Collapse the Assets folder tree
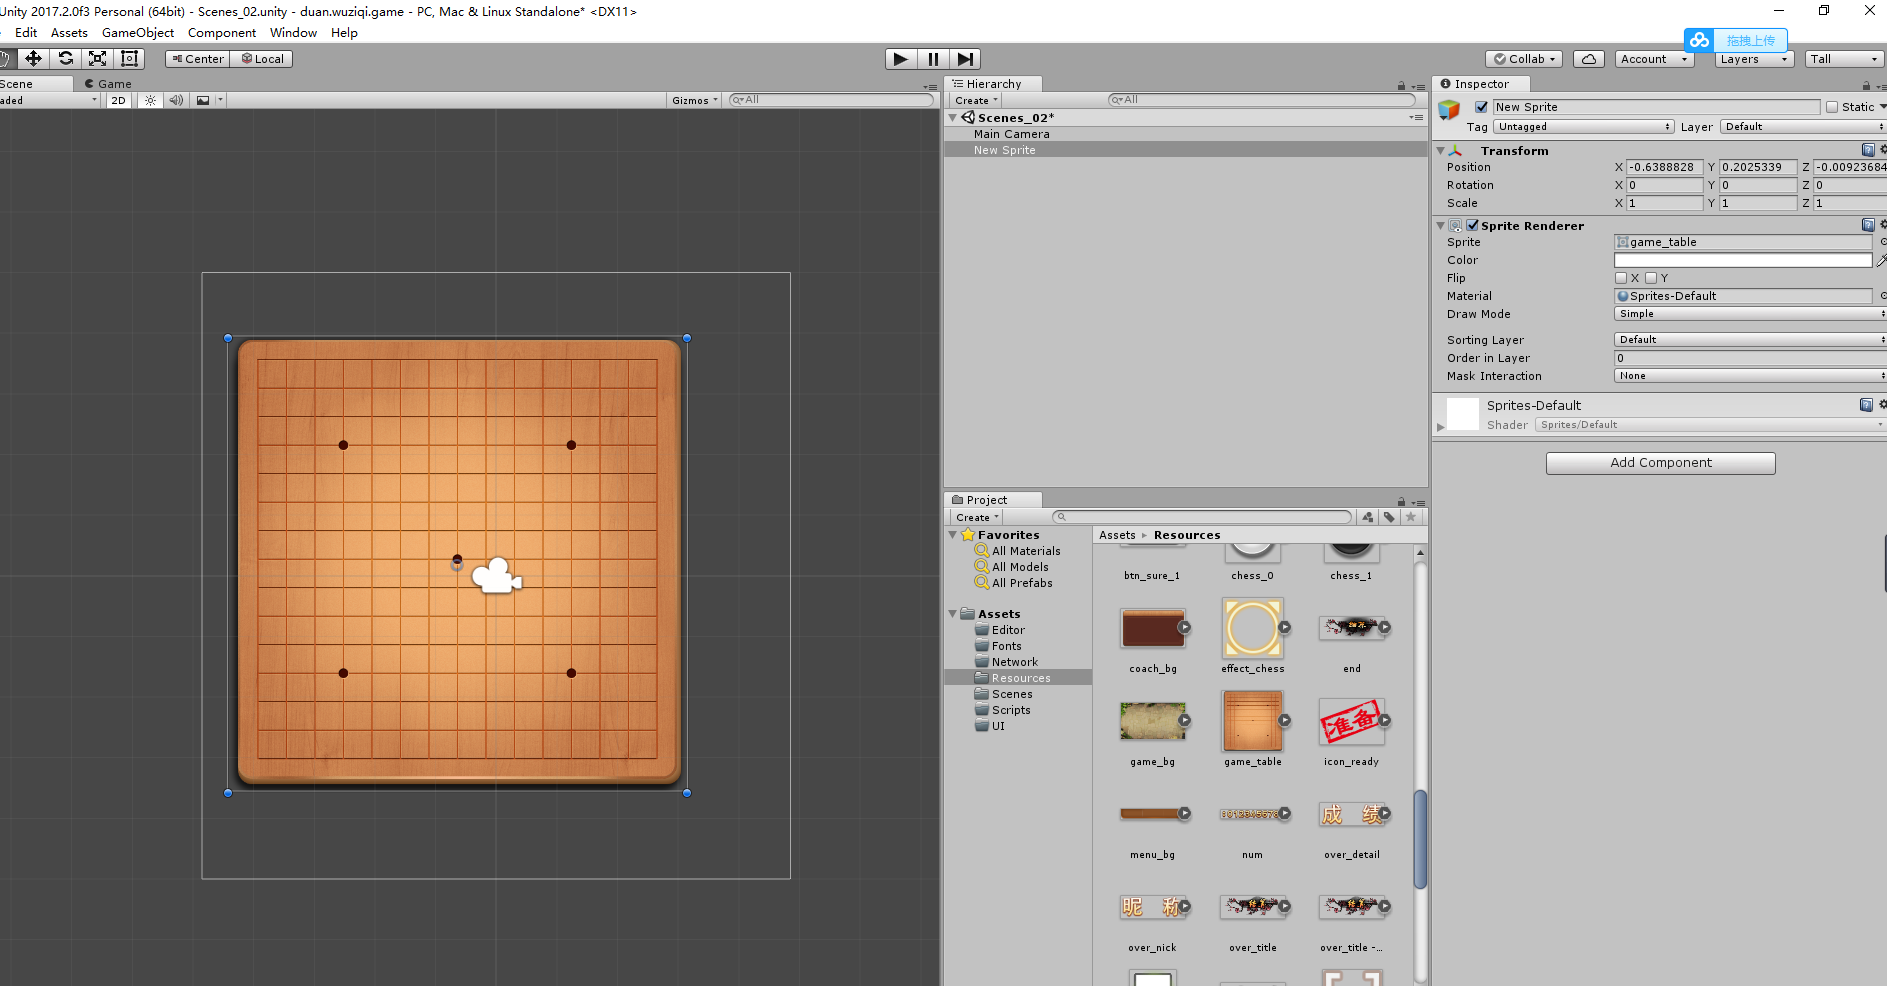This screenshot has height=986, width=1887. [x=952, y=613]
